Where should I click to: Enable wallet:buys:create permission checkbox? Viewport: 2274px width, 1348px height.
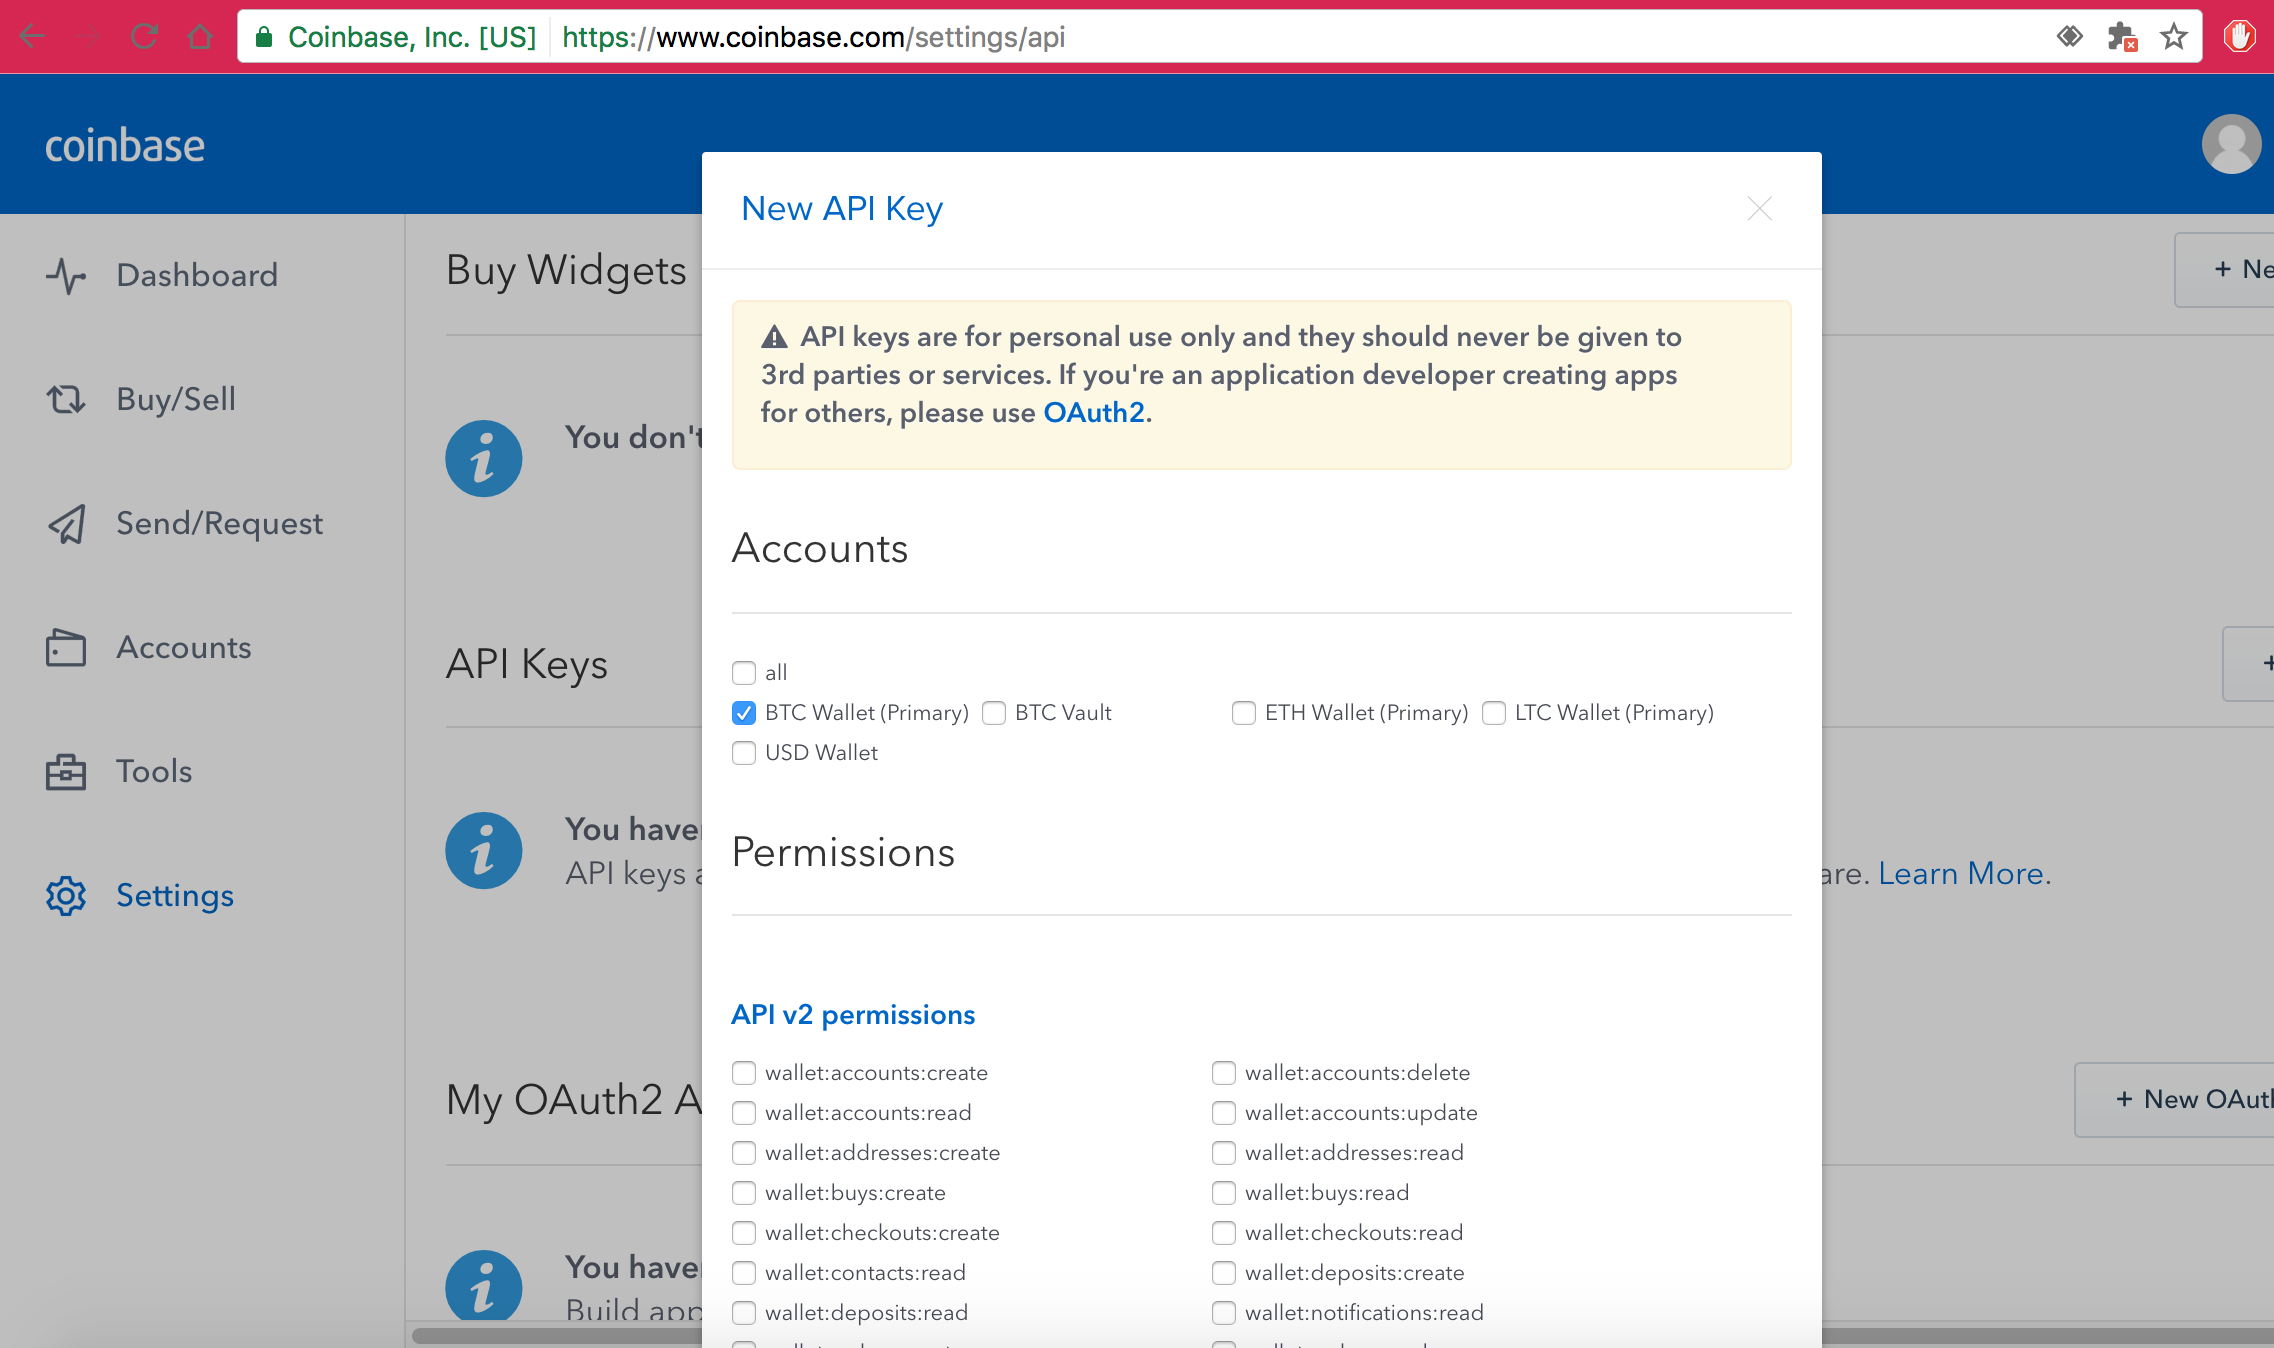(744, 1193)
